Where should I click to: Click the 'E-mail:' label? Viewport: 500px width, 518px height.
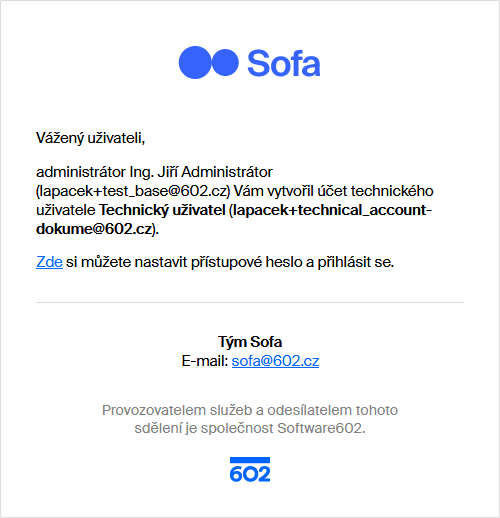pos(205,361)
